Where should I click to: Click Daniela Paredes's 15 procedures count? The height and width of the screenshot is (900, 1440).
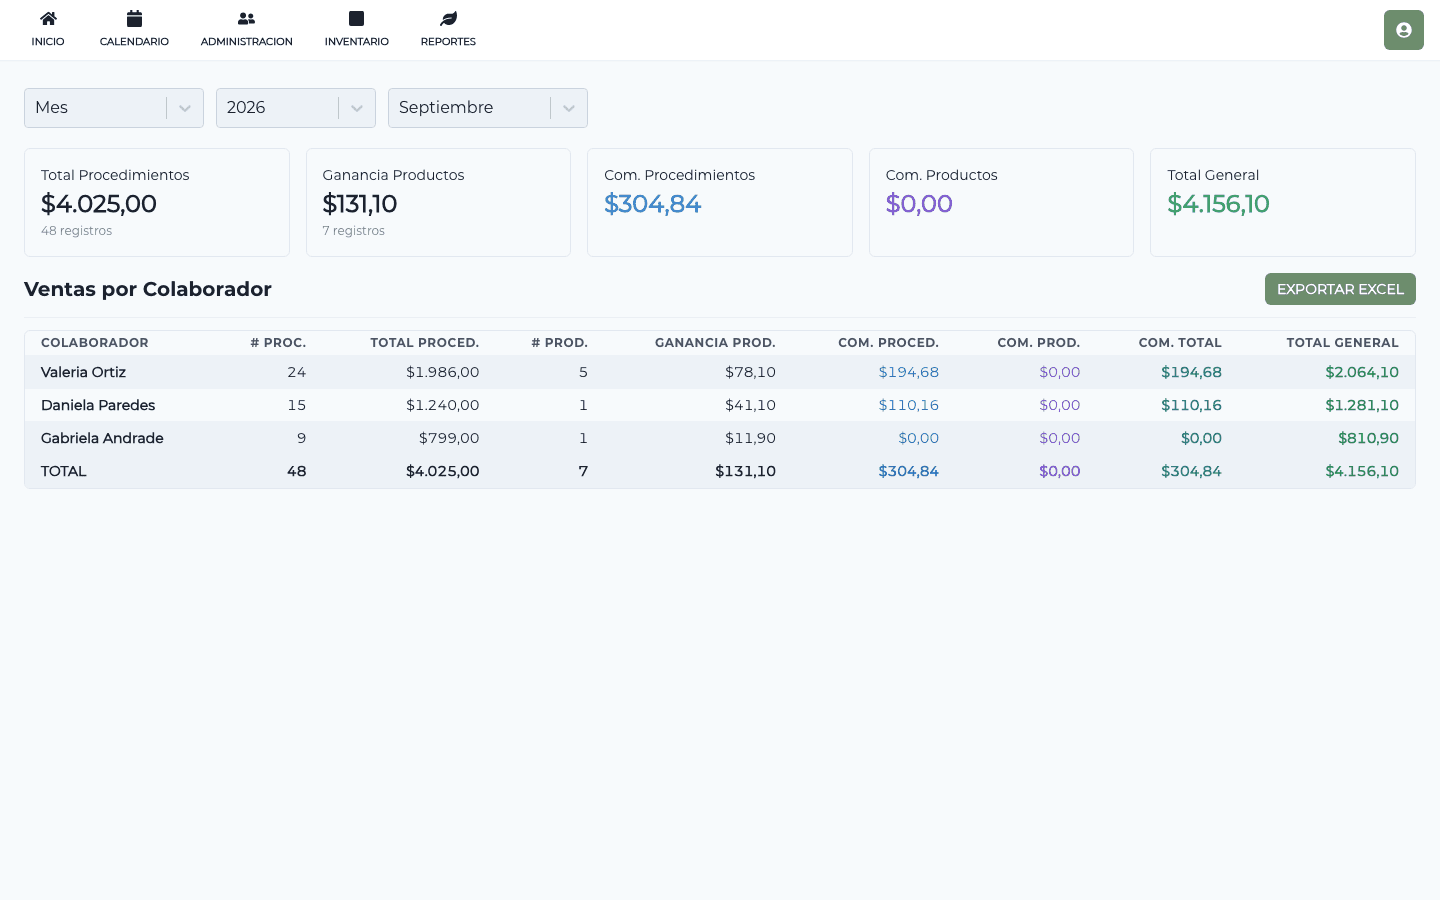[297, 405]
